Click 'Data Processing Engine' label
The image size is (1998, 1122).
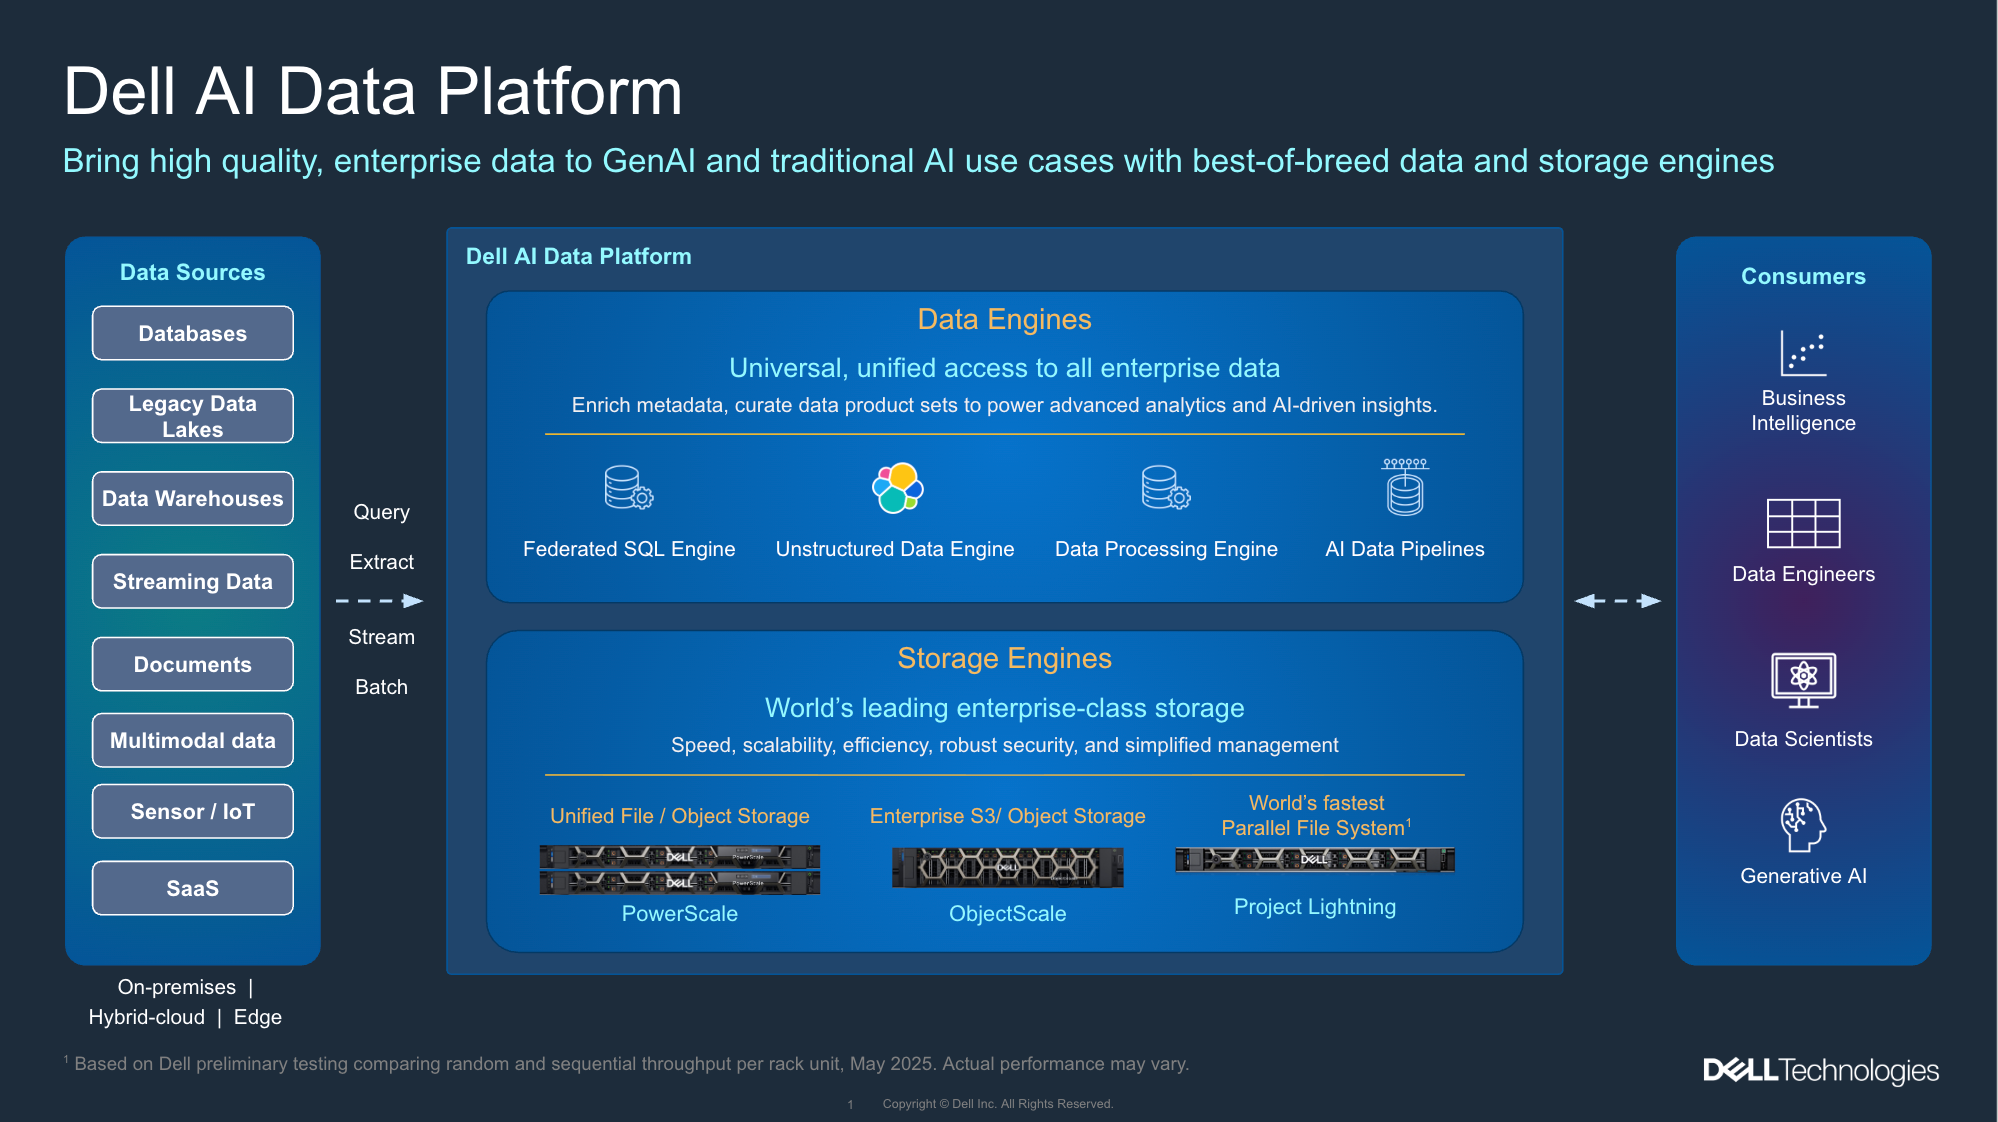coord(1166,549)
